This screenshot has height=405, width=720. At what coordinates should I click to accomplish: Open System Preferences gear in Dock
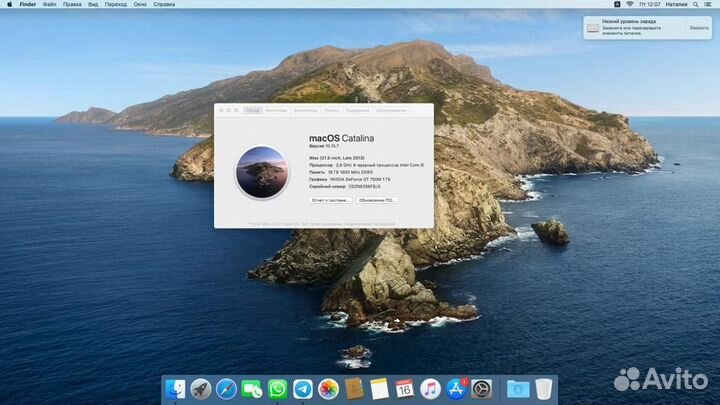click(x=482, y=389)
